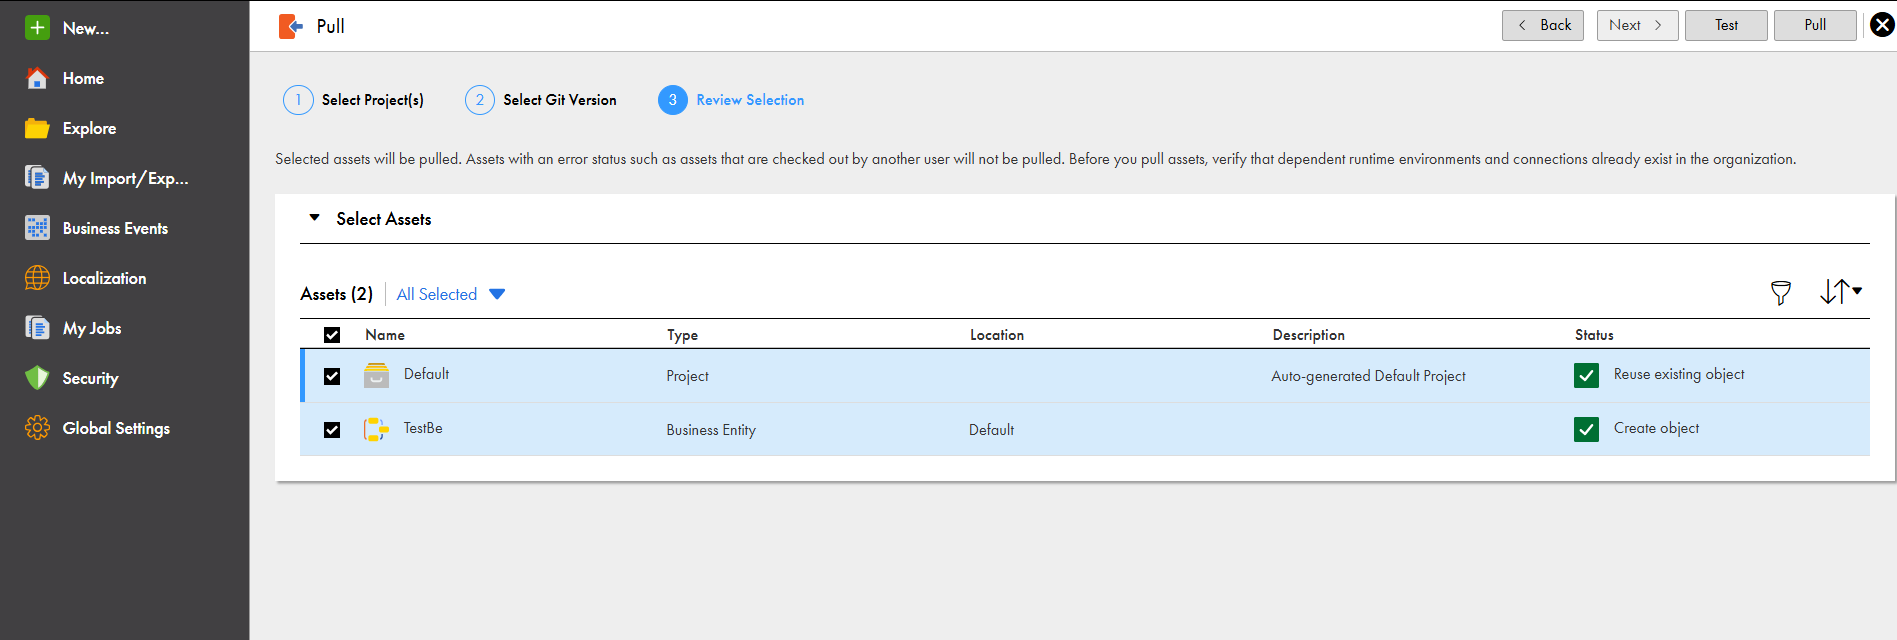This screenshot has width=1897, height=640.
Task: Select step 3 Review Selection
Action: click(x=731, y=100)
